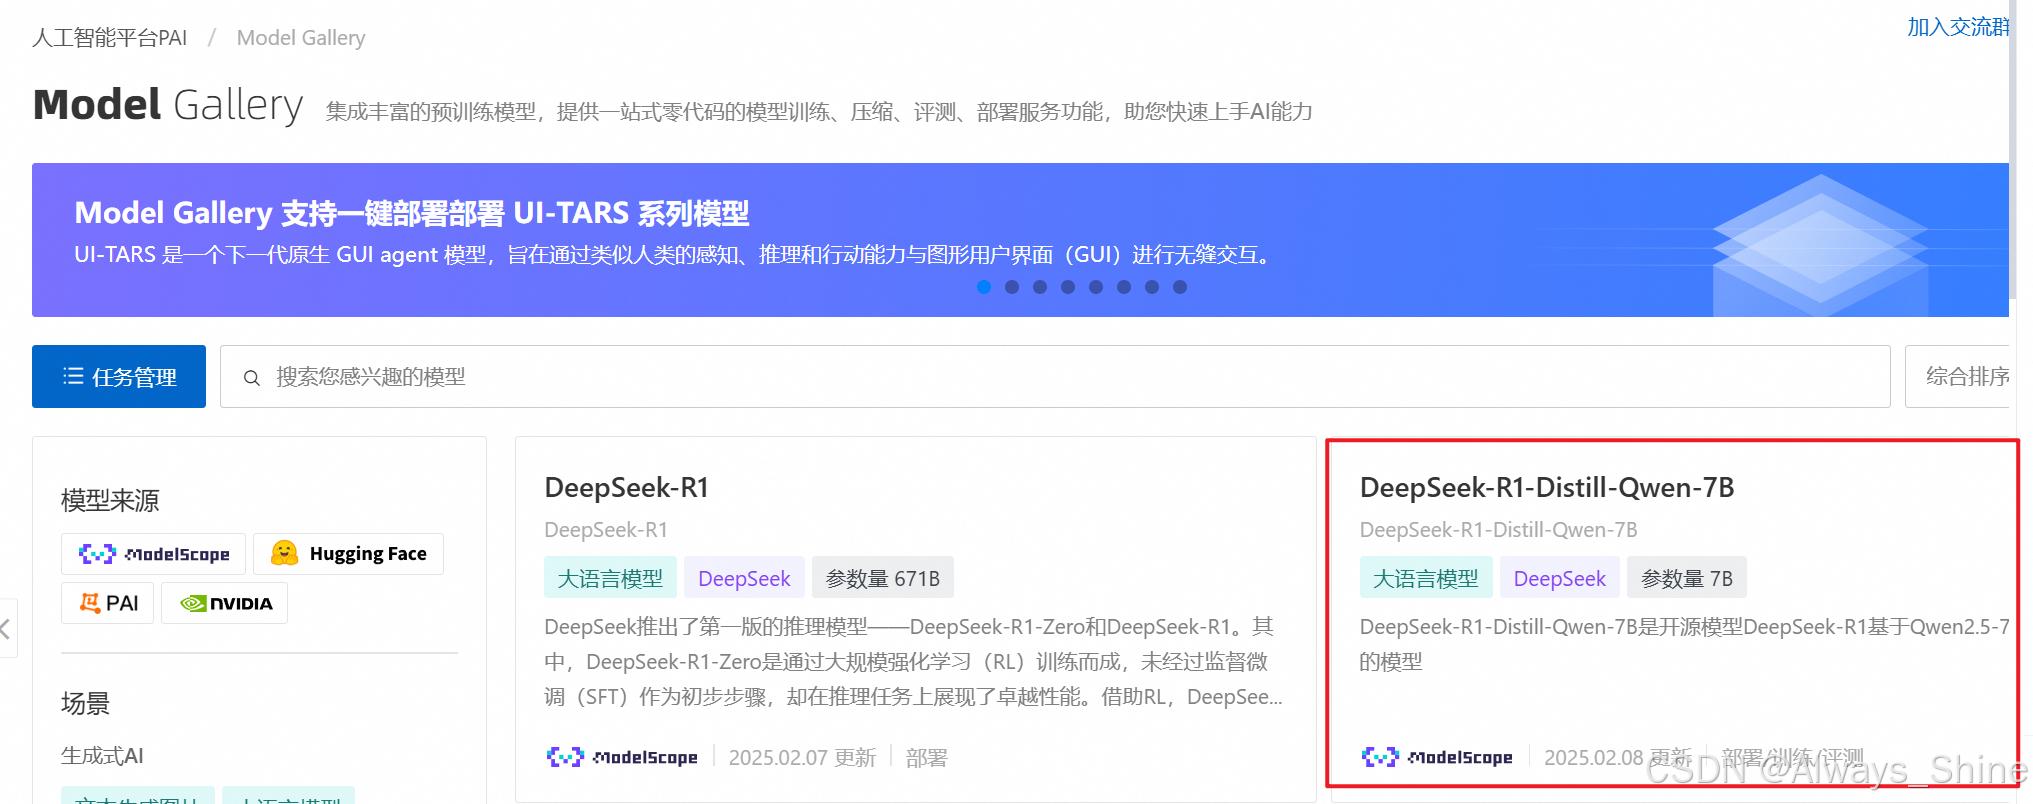Screen dimensions: 2033x804
Task: Click the search magnifier icon
Action: 252,377
